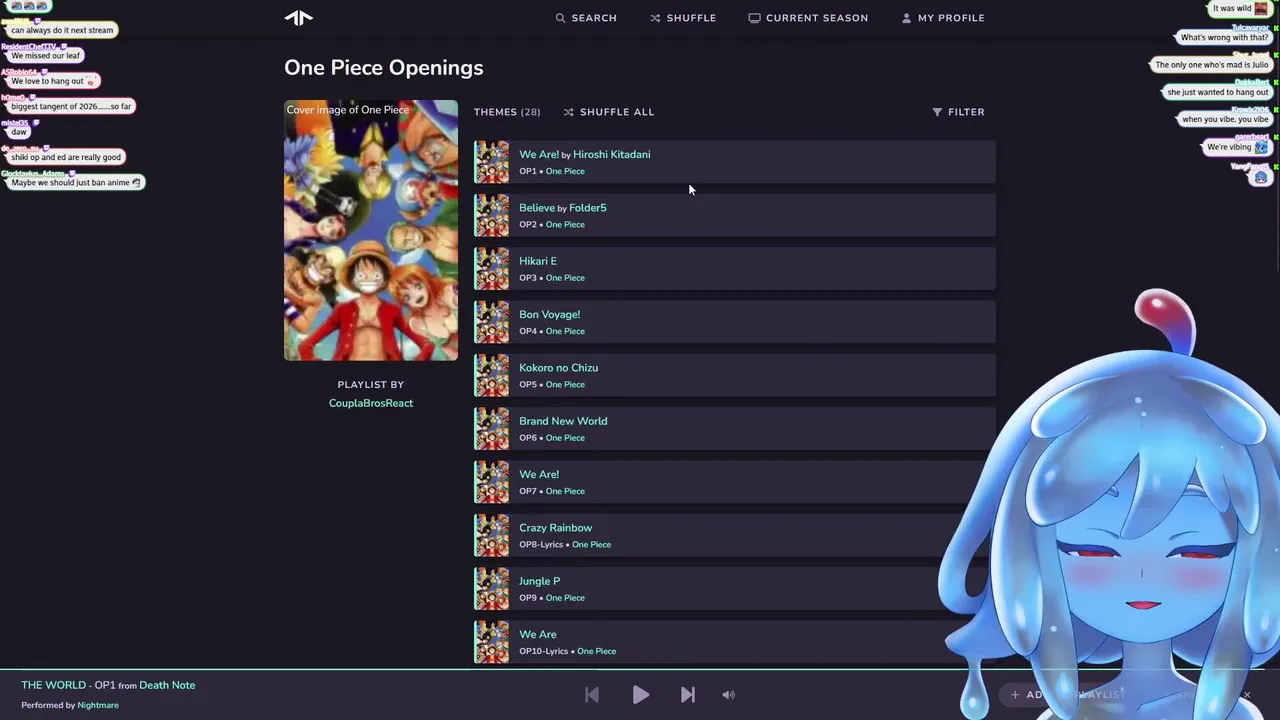Click the Crazy Rainbow OP8 thumbnail
Viewport: 1280px width, 720px height.
point(491,535)
